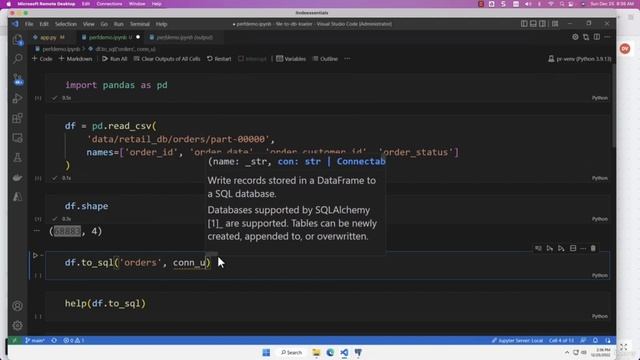Toggle bottom panel layout icon
640x360 pixels.
pos(533,24)
